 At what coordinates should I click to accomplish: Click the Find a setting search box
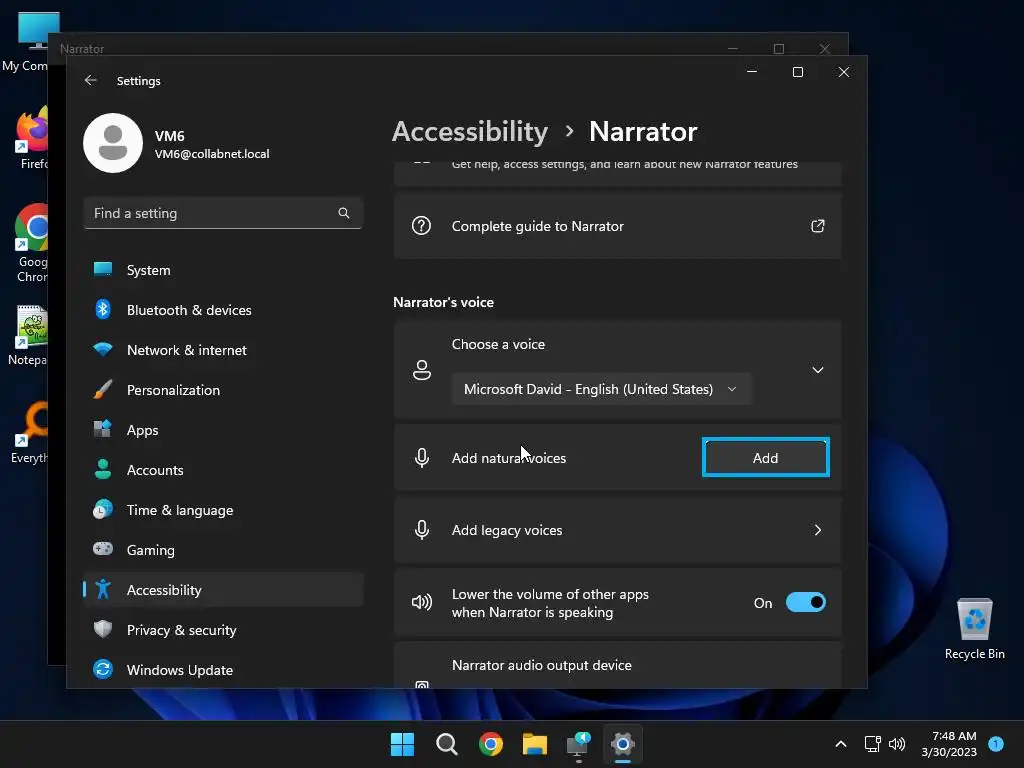pyautogui.click(x=223, y=213)
